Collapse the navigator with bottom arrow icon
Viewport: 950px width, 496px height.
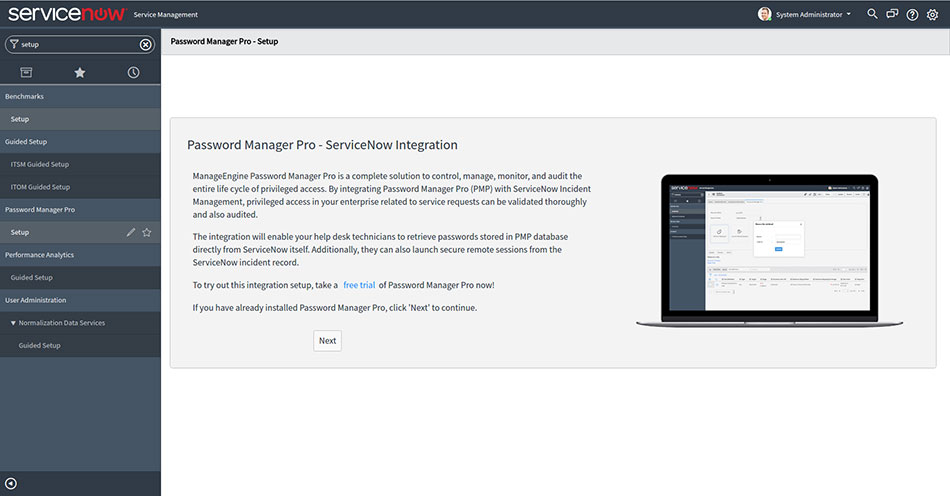11,483
